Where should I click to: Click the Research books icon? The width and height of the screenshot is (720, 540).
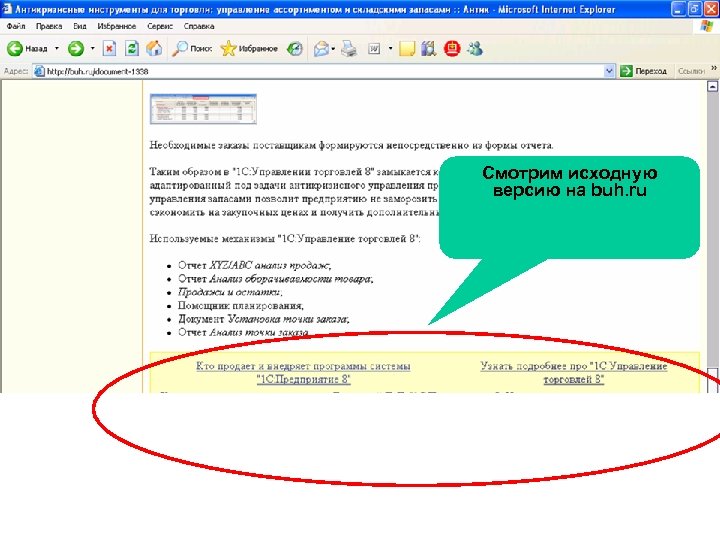(x=428, y=48)
